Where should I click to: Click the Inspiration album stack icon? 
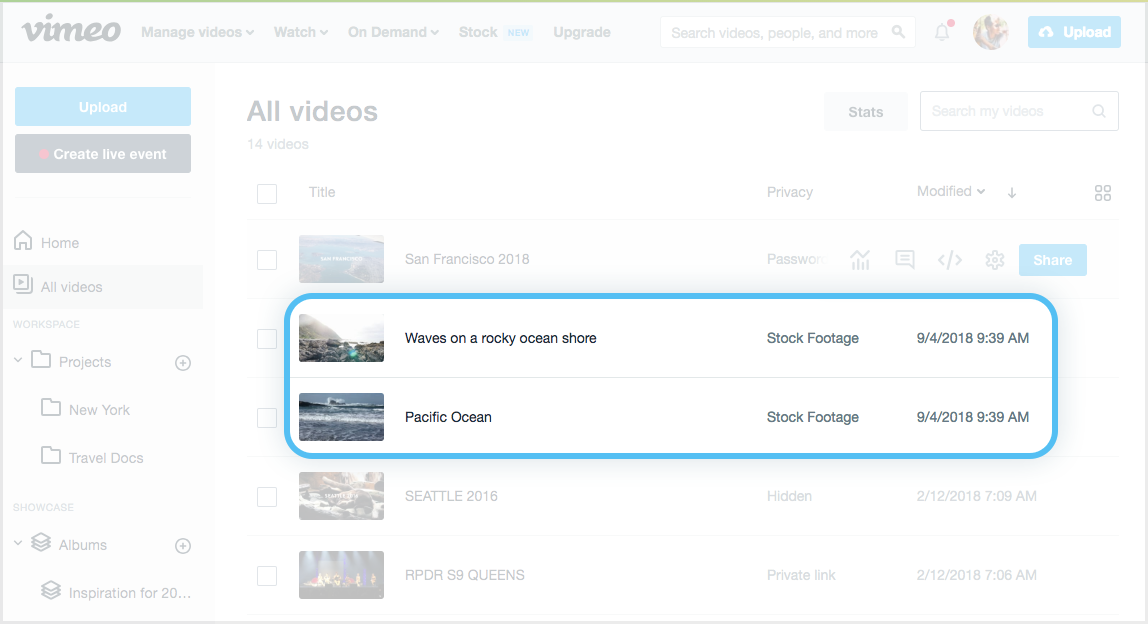51,590
